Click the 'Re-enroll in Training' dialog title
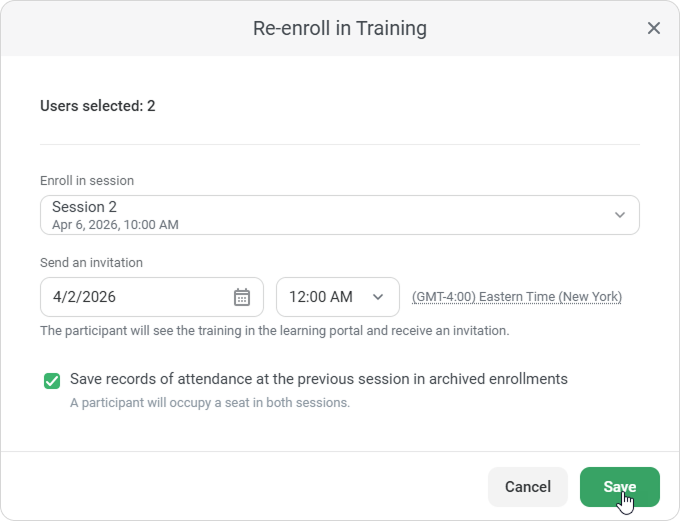The height and width of the screenshot is (521, 680). (x=340, y=28)
